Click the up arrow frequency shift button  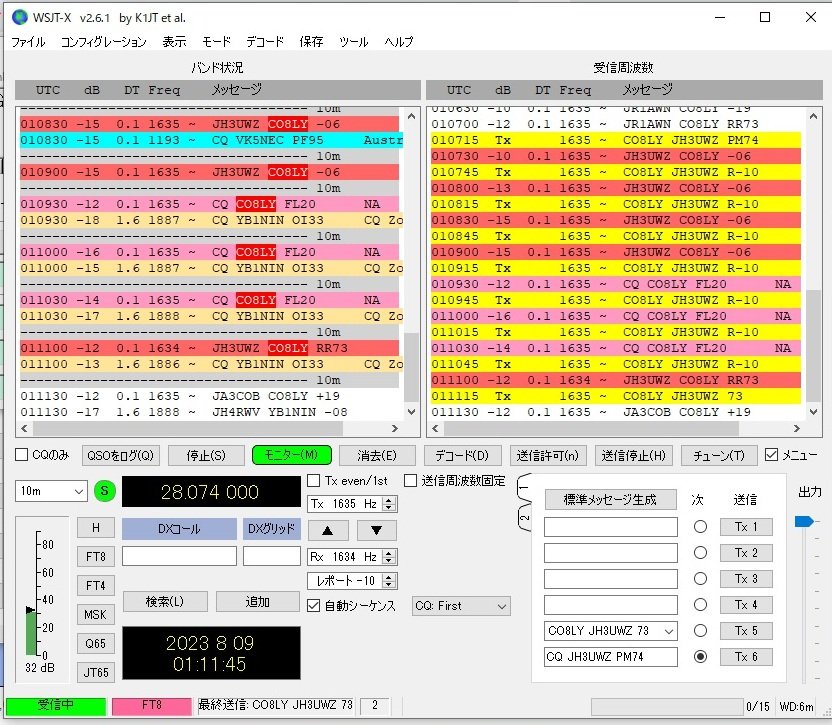coord(328,530)
